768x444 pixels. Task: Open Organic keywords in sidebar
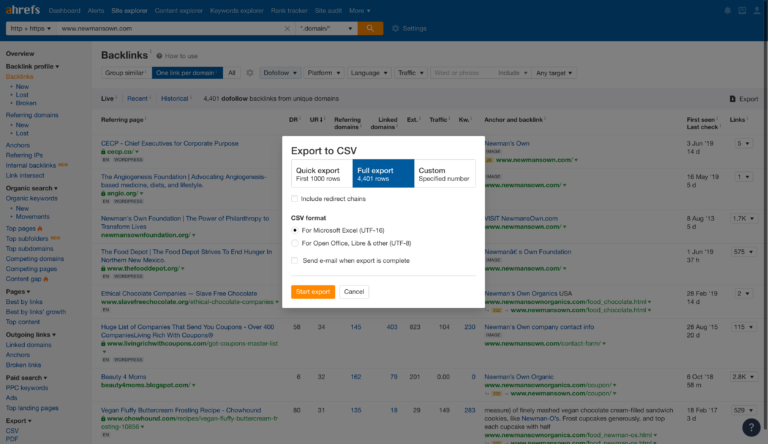coord(31,198)
